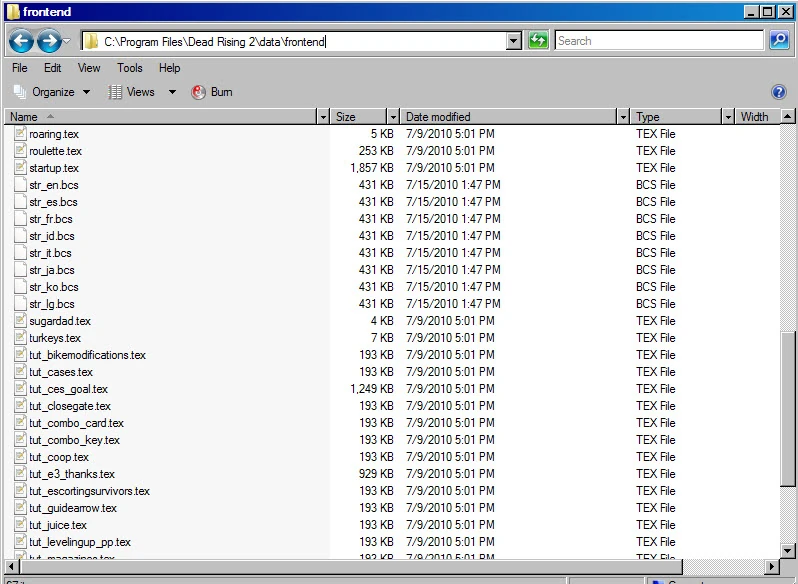The image size is (798, 584).
Task: Click the tut_cases.tex file icon
Action: [20, 372]
